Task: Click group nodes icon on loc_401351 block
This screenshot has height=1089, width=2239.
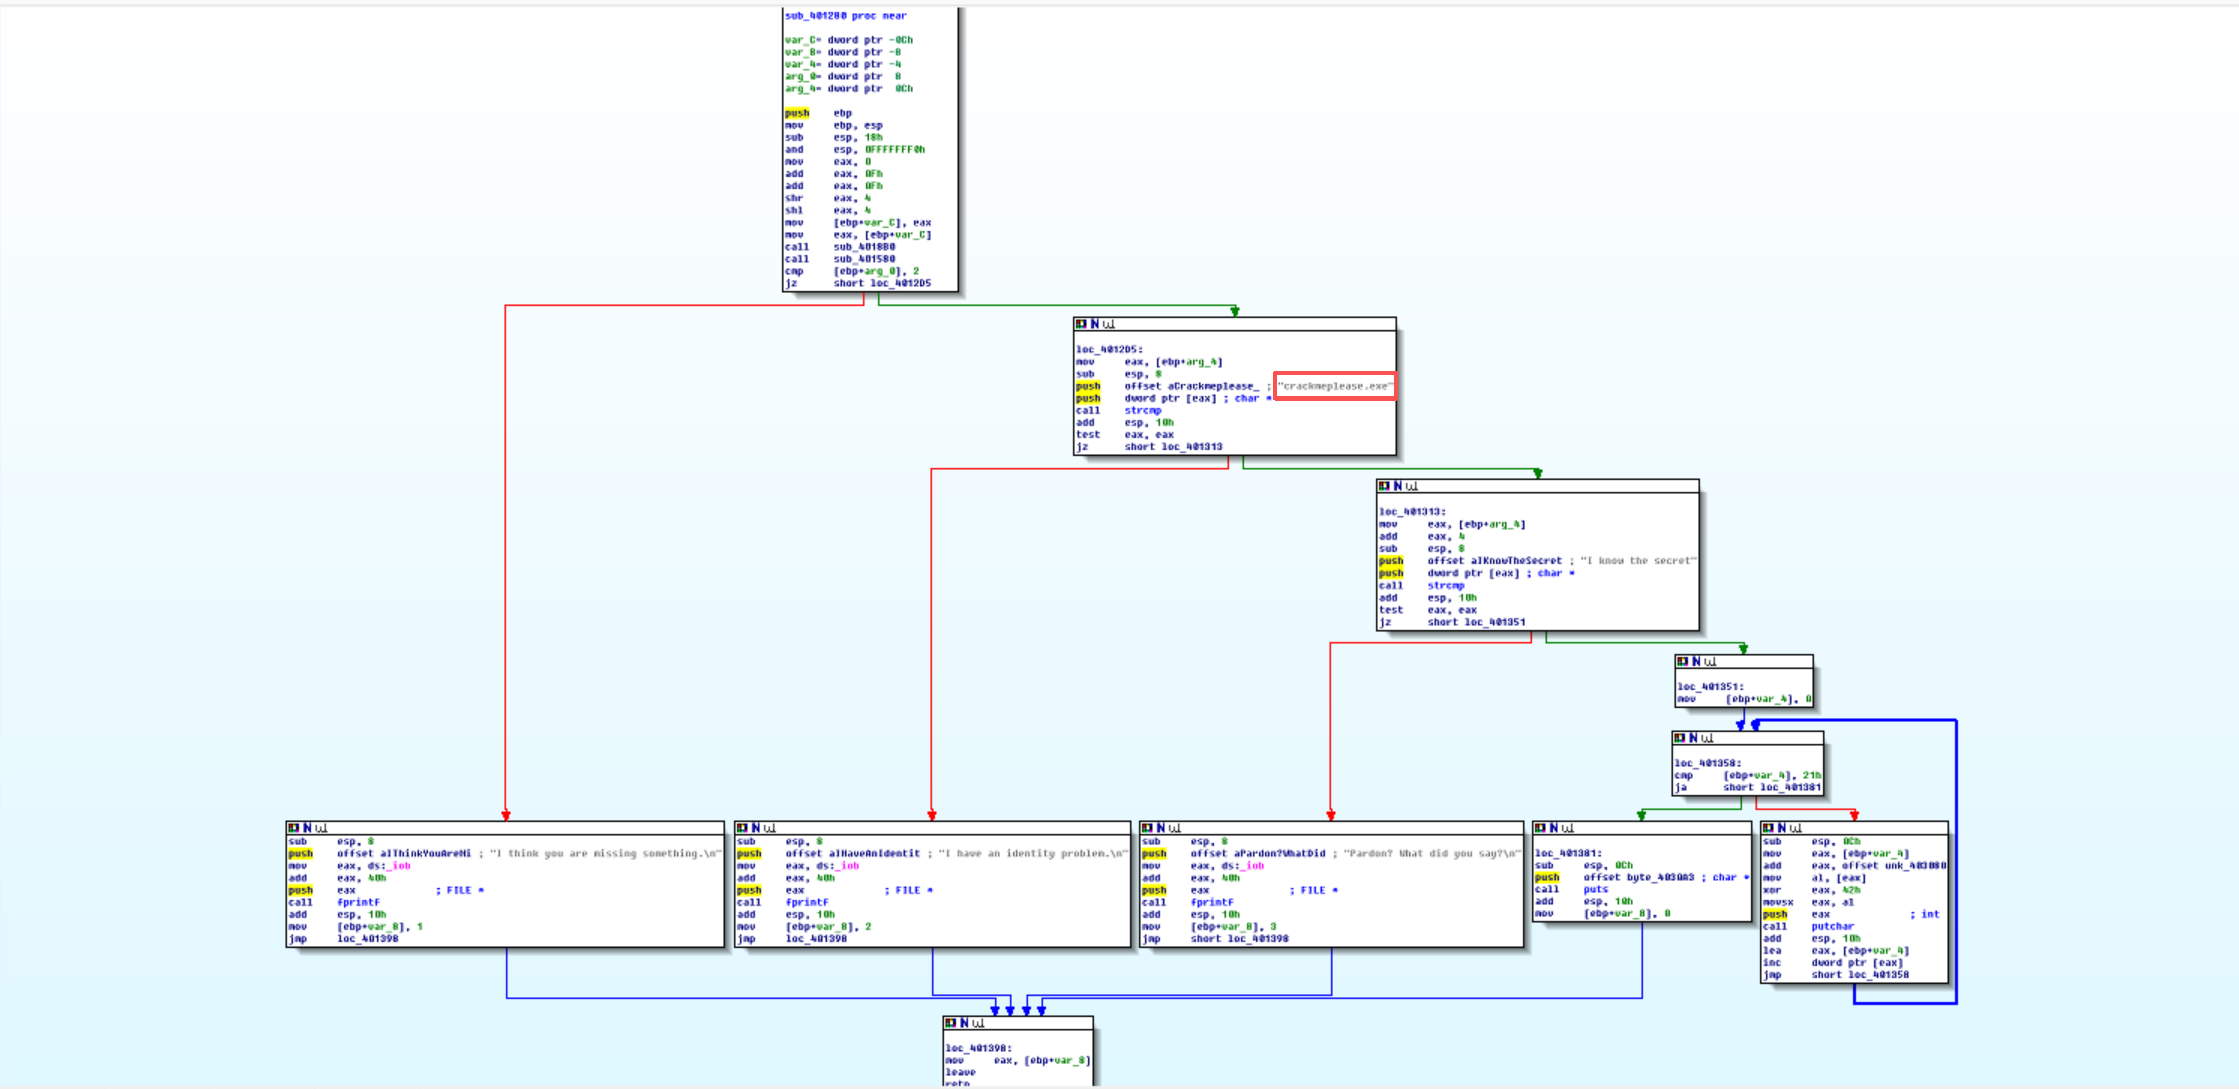Action: 1711,662
